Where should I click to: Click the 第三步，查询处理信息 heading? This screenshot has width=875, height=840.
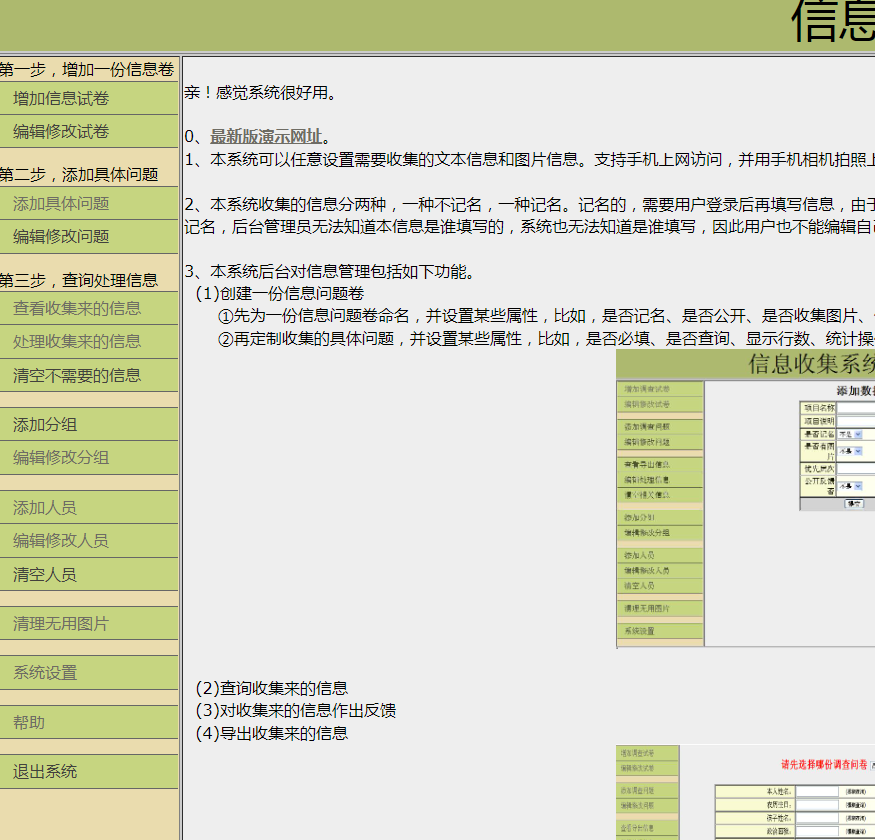point(79,280)
